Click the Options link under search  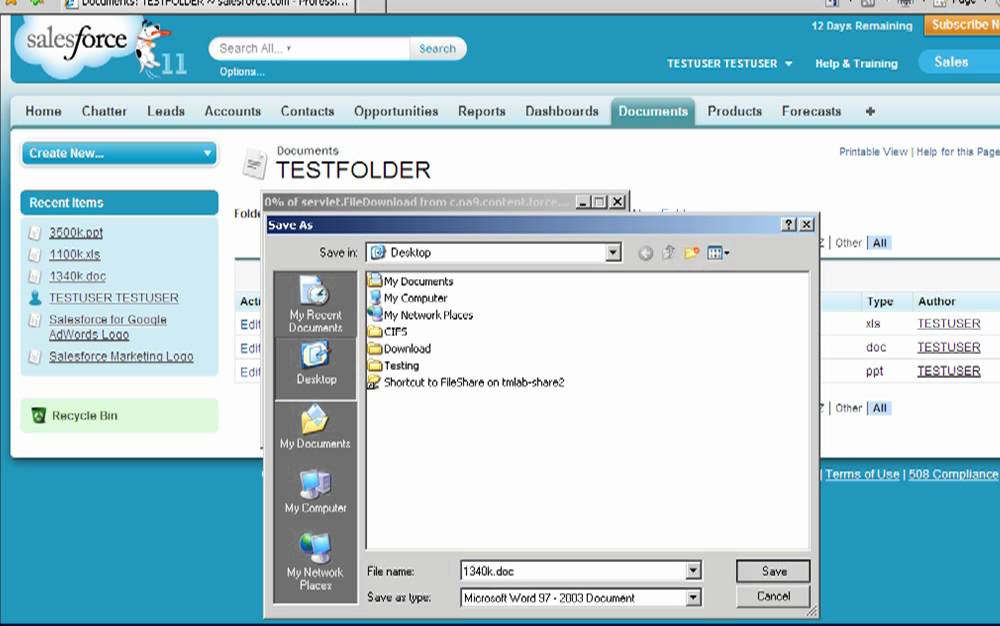242,72
